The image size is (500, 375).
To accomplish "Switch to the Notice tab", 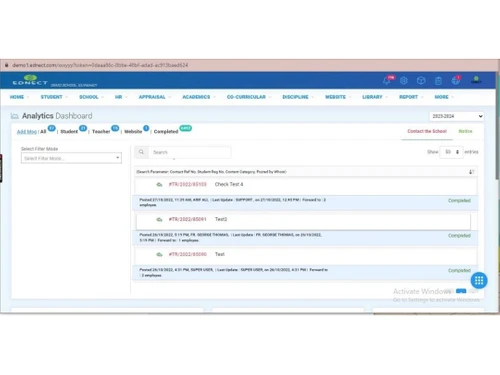I will tap(465, 131).
